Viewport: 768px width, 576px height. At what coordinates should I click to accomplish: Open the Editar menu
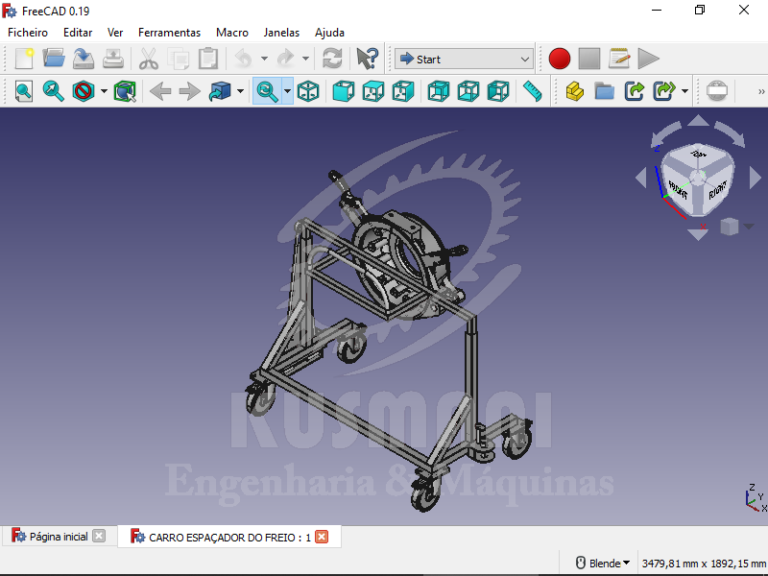pyautogui.click(x=77, y=32)
